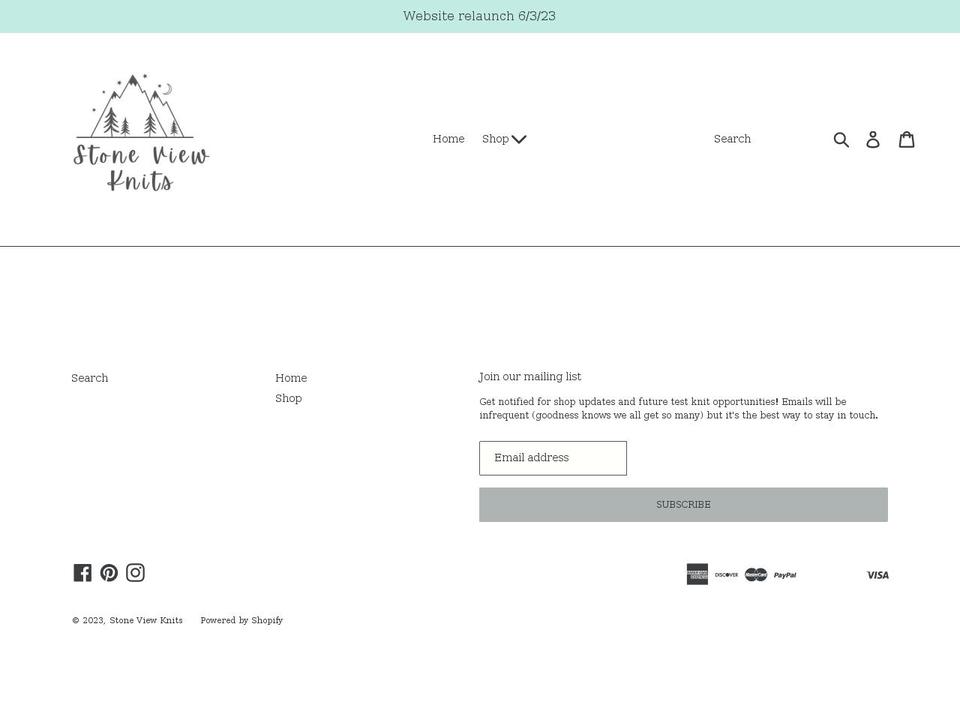Click the PayPal payment icon
The width and height of the screenshot is (960, 720).
click(x=786, y=575)
